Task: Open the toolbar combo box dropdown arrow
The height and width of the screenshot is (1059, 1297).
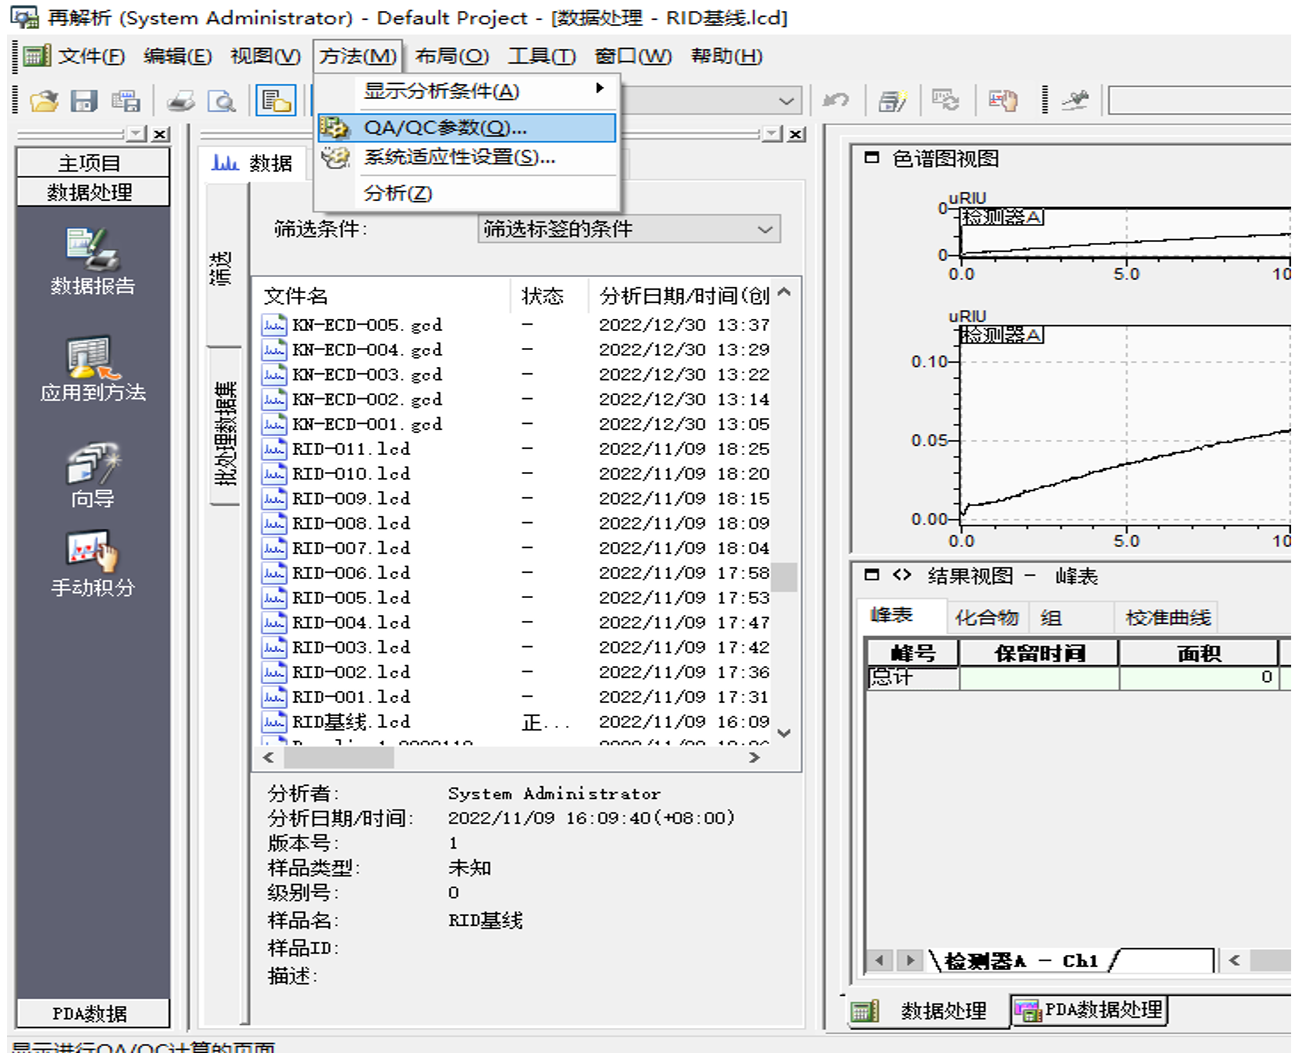Action: tap(787, 101)
